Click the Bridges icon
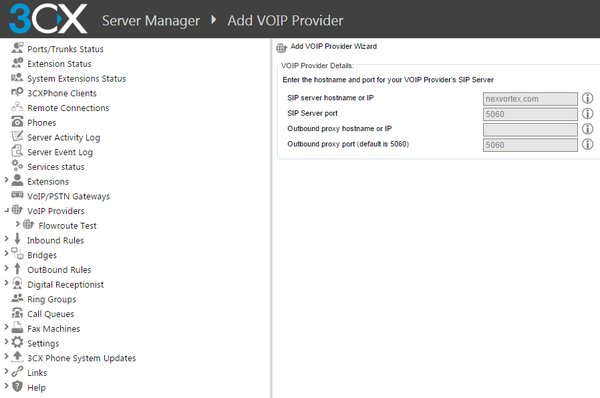Image resolution: width=600 pixels, height=398 pixels. coord(17,254)
